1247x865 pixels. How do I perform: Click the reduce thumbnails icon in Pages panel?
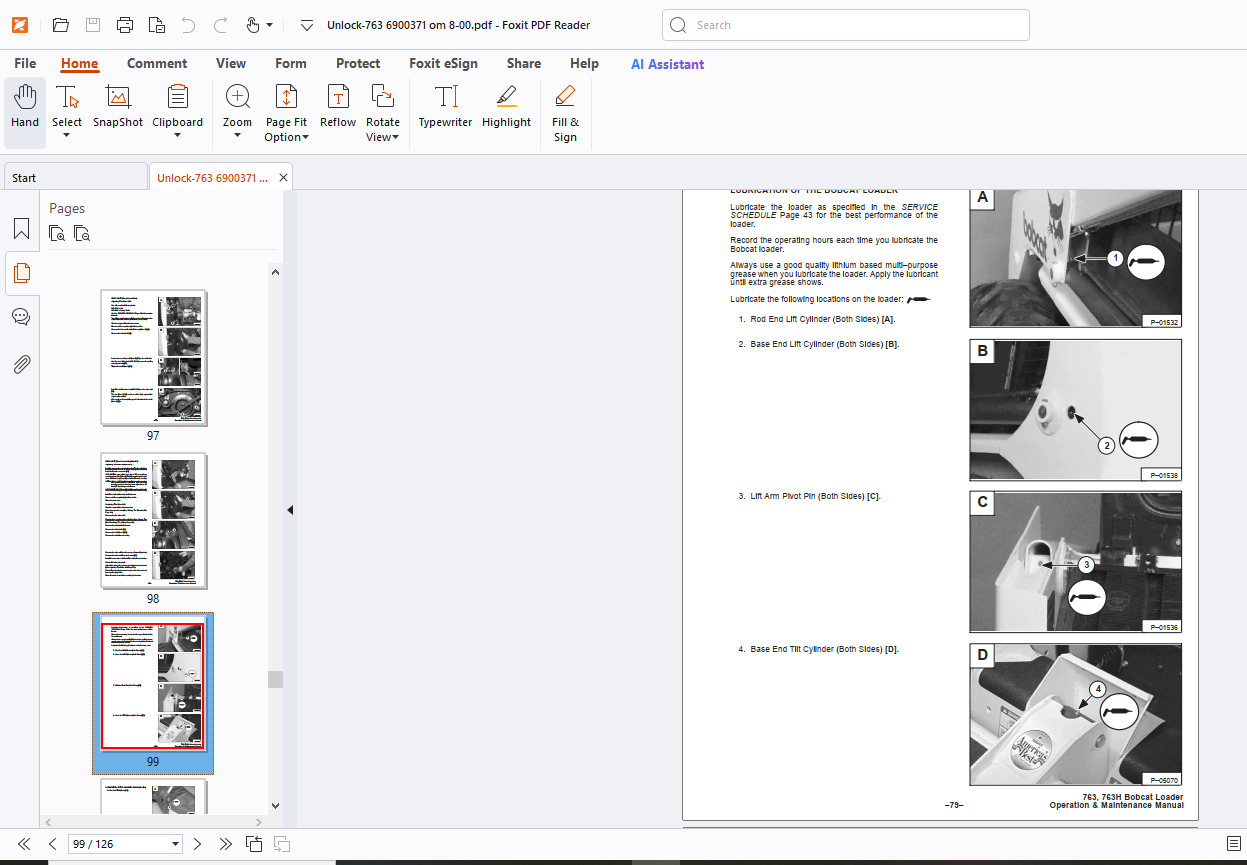click(82, 234)
